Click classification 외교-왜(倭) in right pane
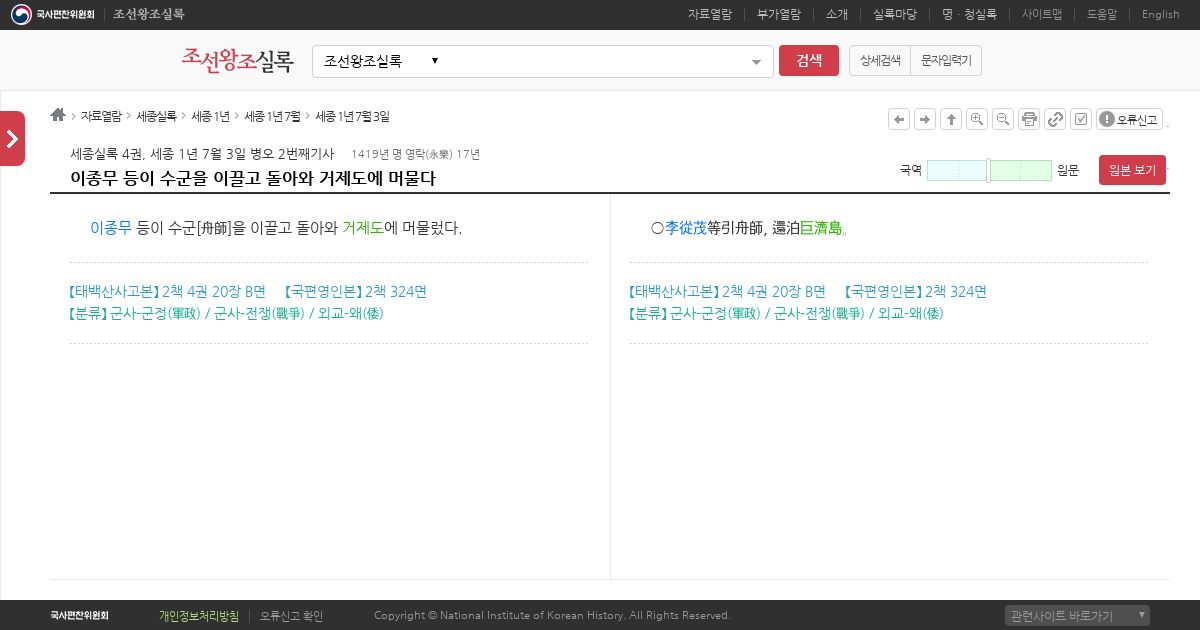Image resolution: width=1200 pixels, height=630 pixels. [911, 313]
